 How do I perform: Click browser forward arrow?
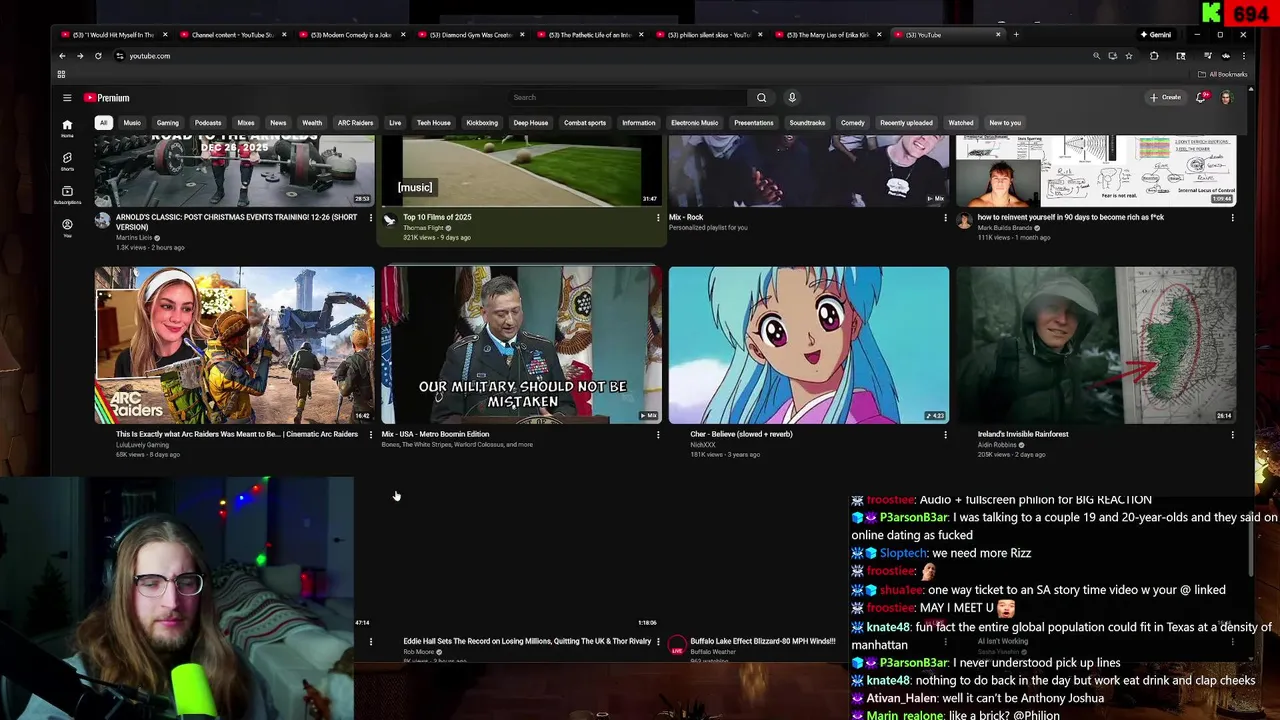coord(80,56)
